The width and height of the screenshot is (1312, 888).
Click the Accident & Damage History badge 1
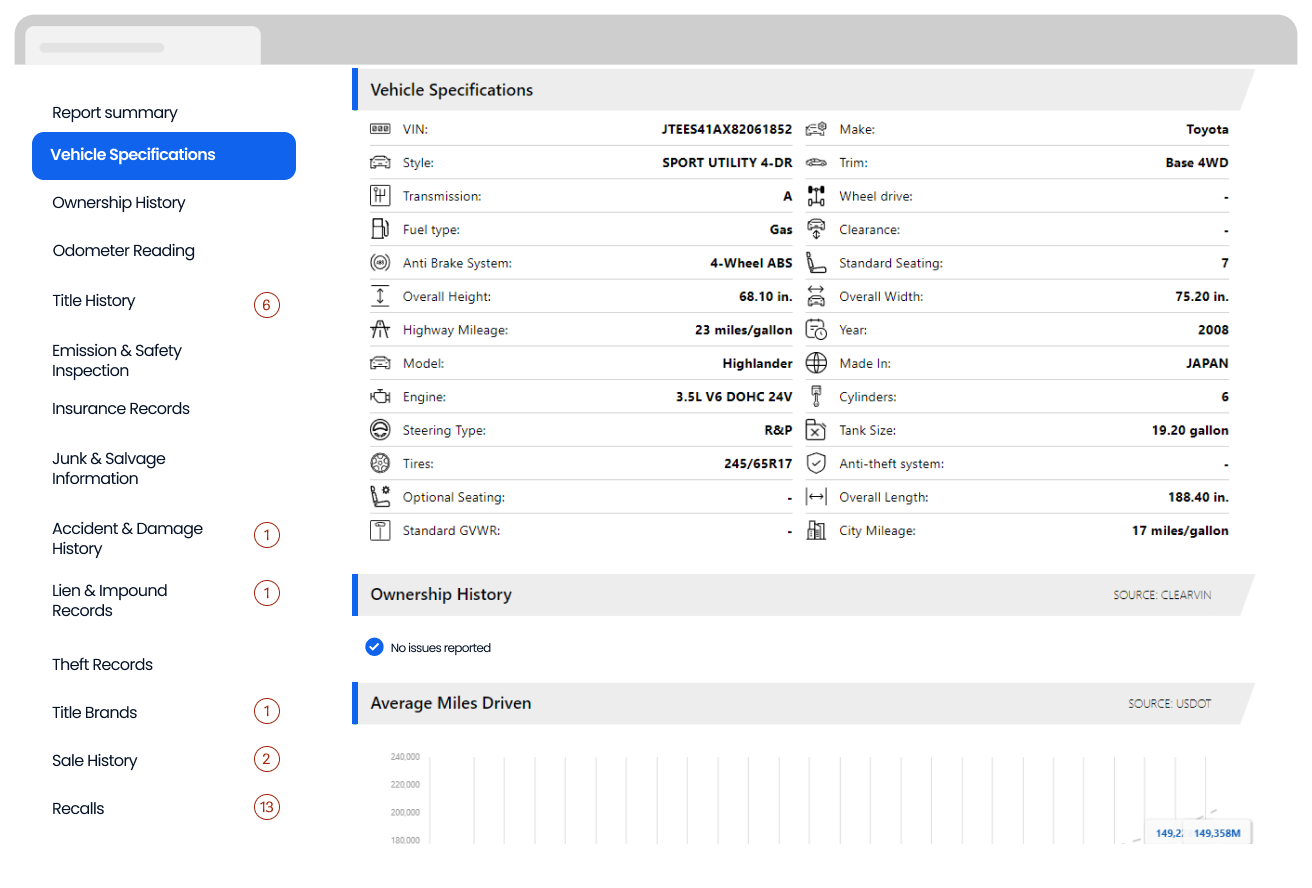266,535
